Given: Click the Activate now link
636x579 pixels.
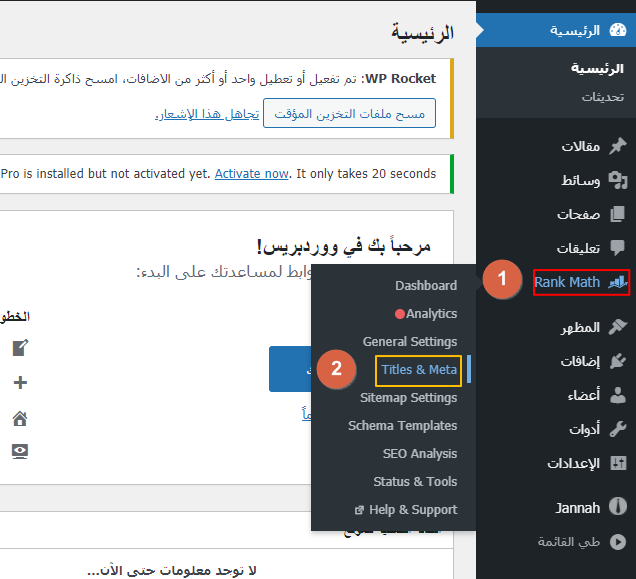Looking at the screenshot, I should pos(251,173).
